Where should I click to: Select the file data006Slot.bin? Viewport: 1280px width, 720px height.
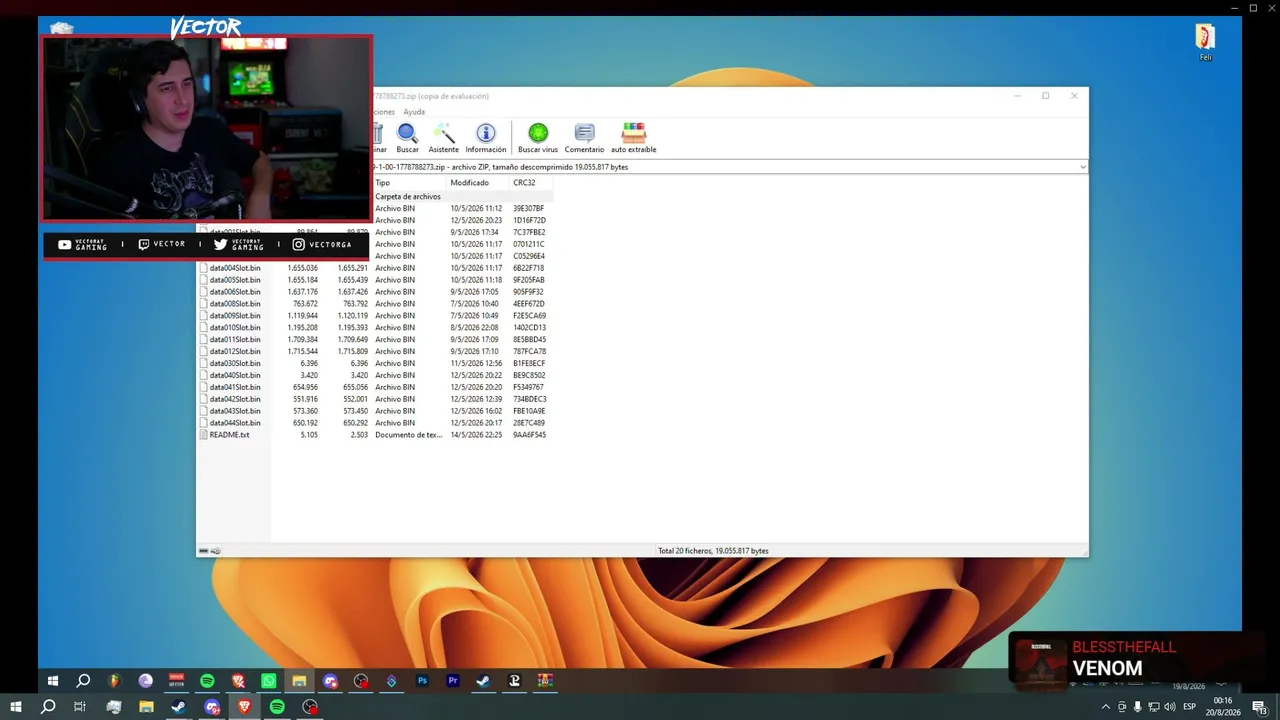pos(234,292)
